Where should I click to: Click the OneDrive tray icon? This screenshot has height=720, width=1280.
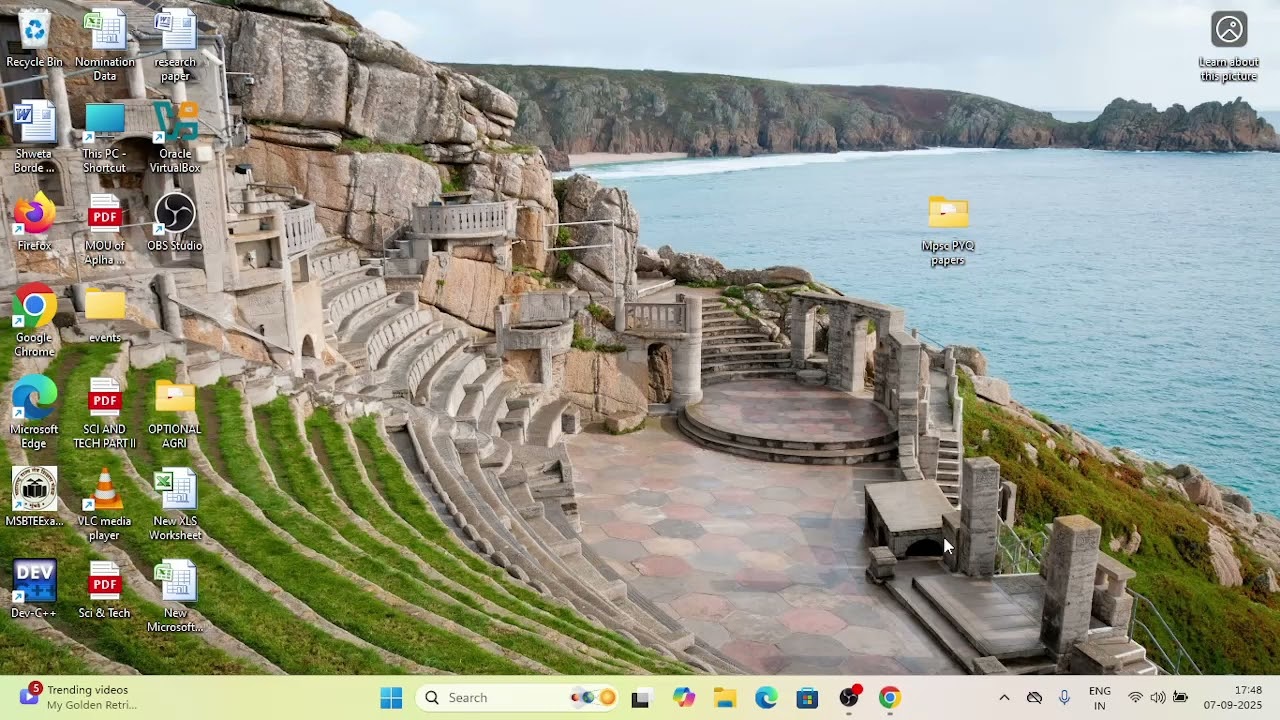[x=1035, y=698]
